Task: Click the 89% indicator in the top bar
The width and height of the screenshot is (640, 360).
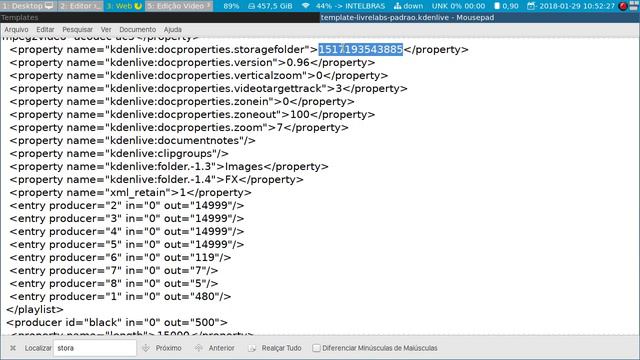Action: pos(231,6)
